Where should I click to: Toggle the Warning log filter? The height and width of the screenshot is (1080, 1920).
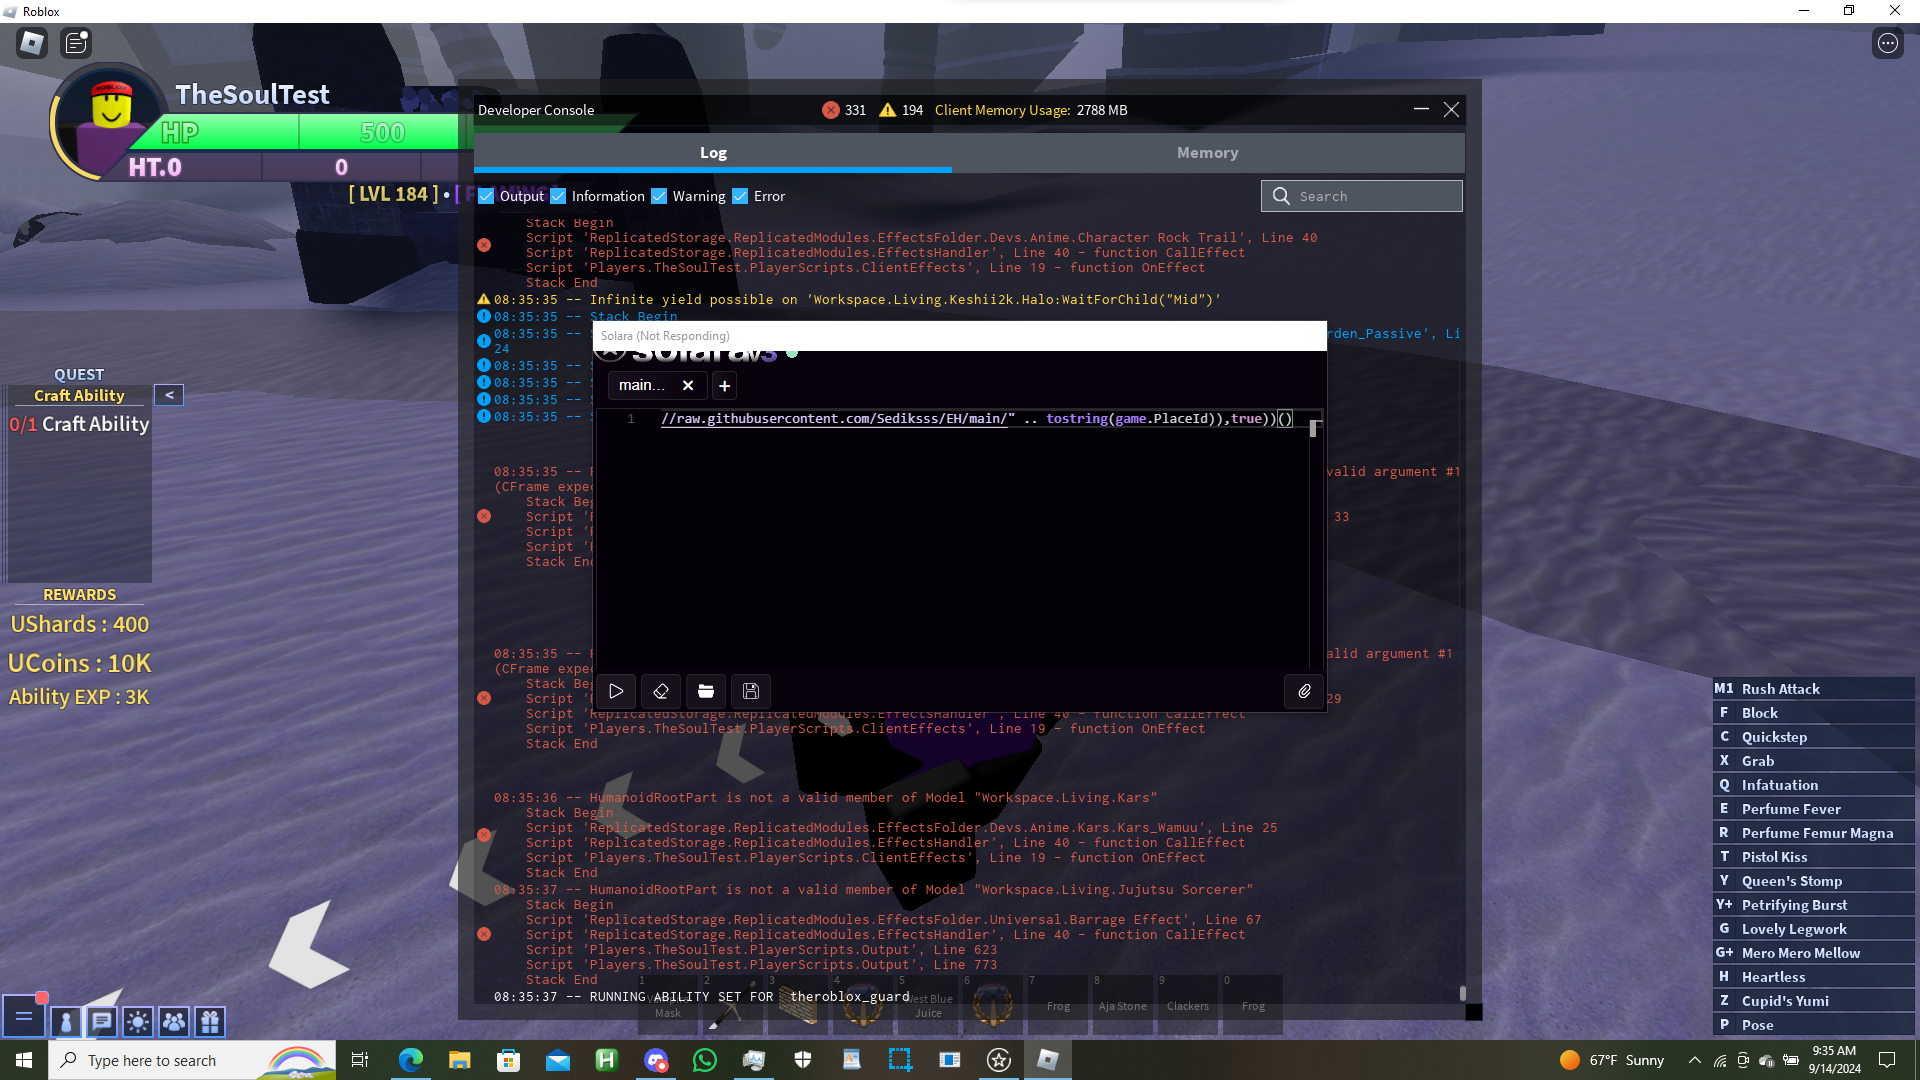(659, 196)
